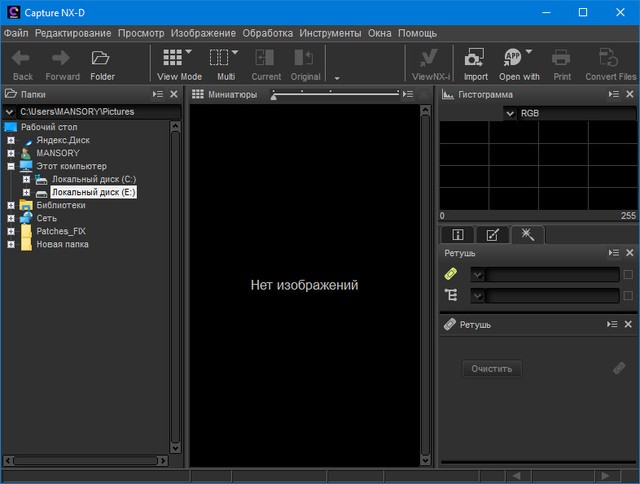Switch to the info tab icon
The image size is (640, 484).
point(458,235)
